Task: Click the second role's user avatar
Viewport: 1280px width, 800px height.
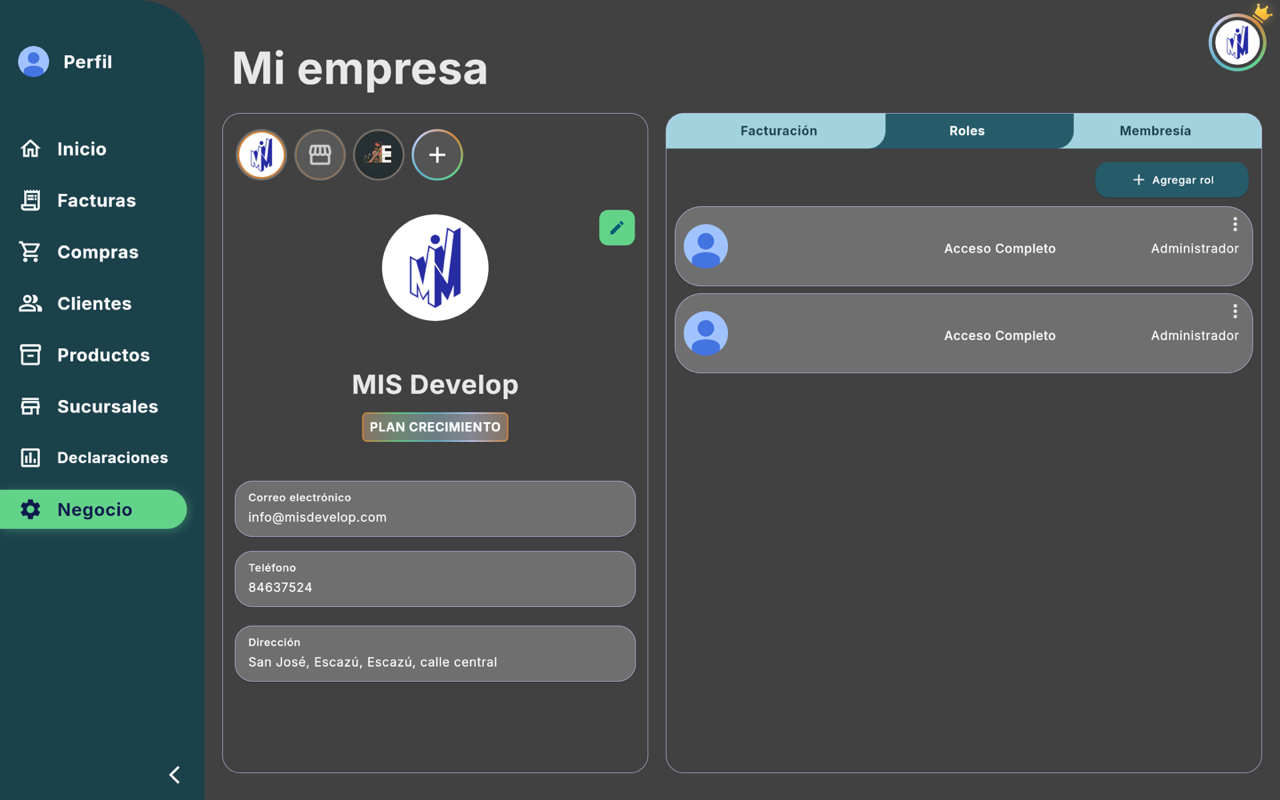Action: pos(706,334)
